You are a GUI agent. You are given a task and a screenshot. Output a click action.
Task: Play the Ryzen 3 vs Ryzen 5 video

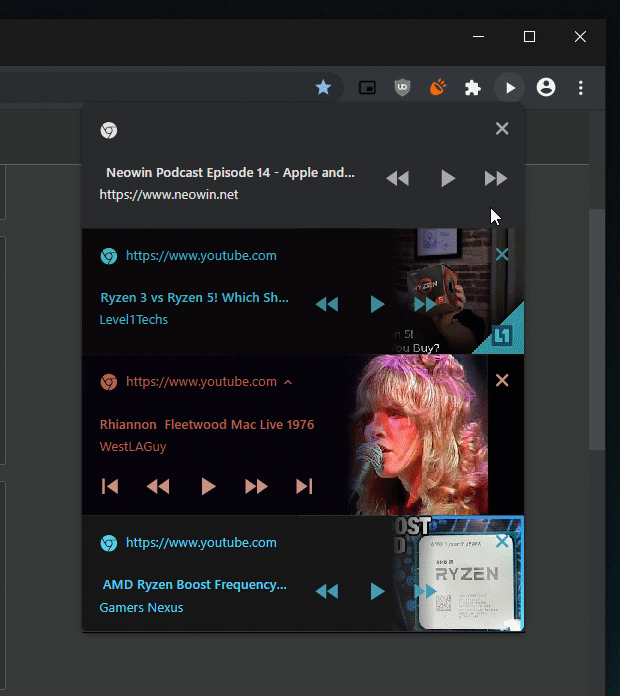click(x=377, y=304)
